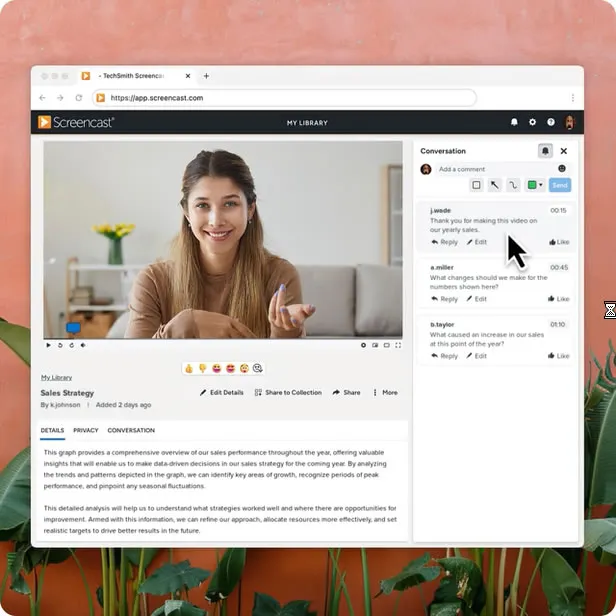
Task: Click the Sales Strategy video title
Action: (67, 393)
